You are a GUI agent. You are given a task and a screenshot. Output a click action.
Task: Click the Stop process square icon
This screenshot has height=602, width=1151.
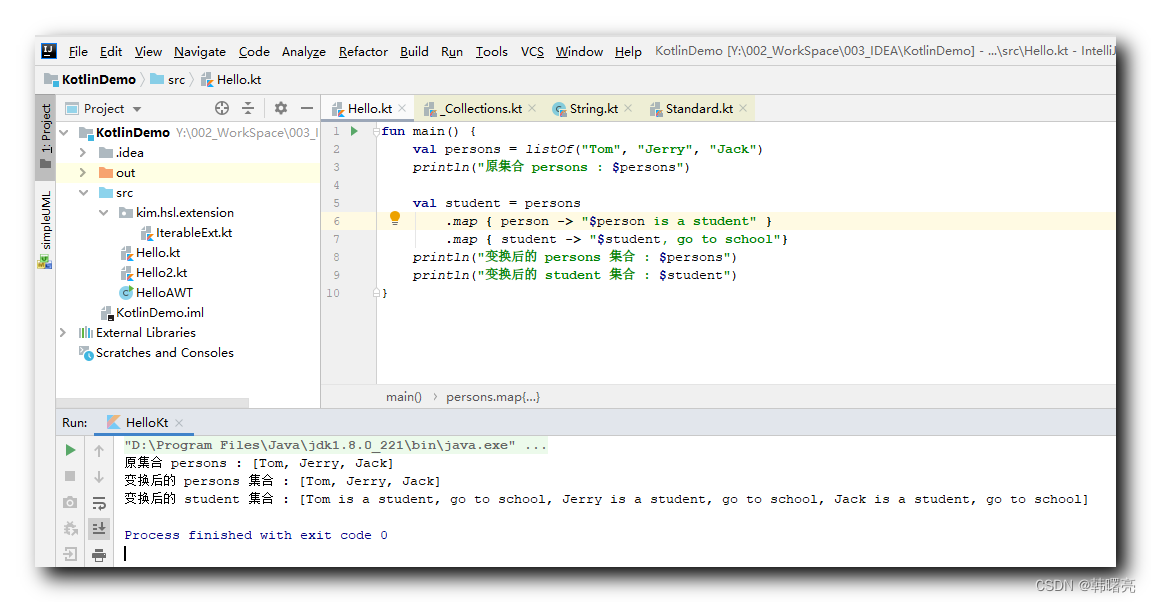point(70,476)
